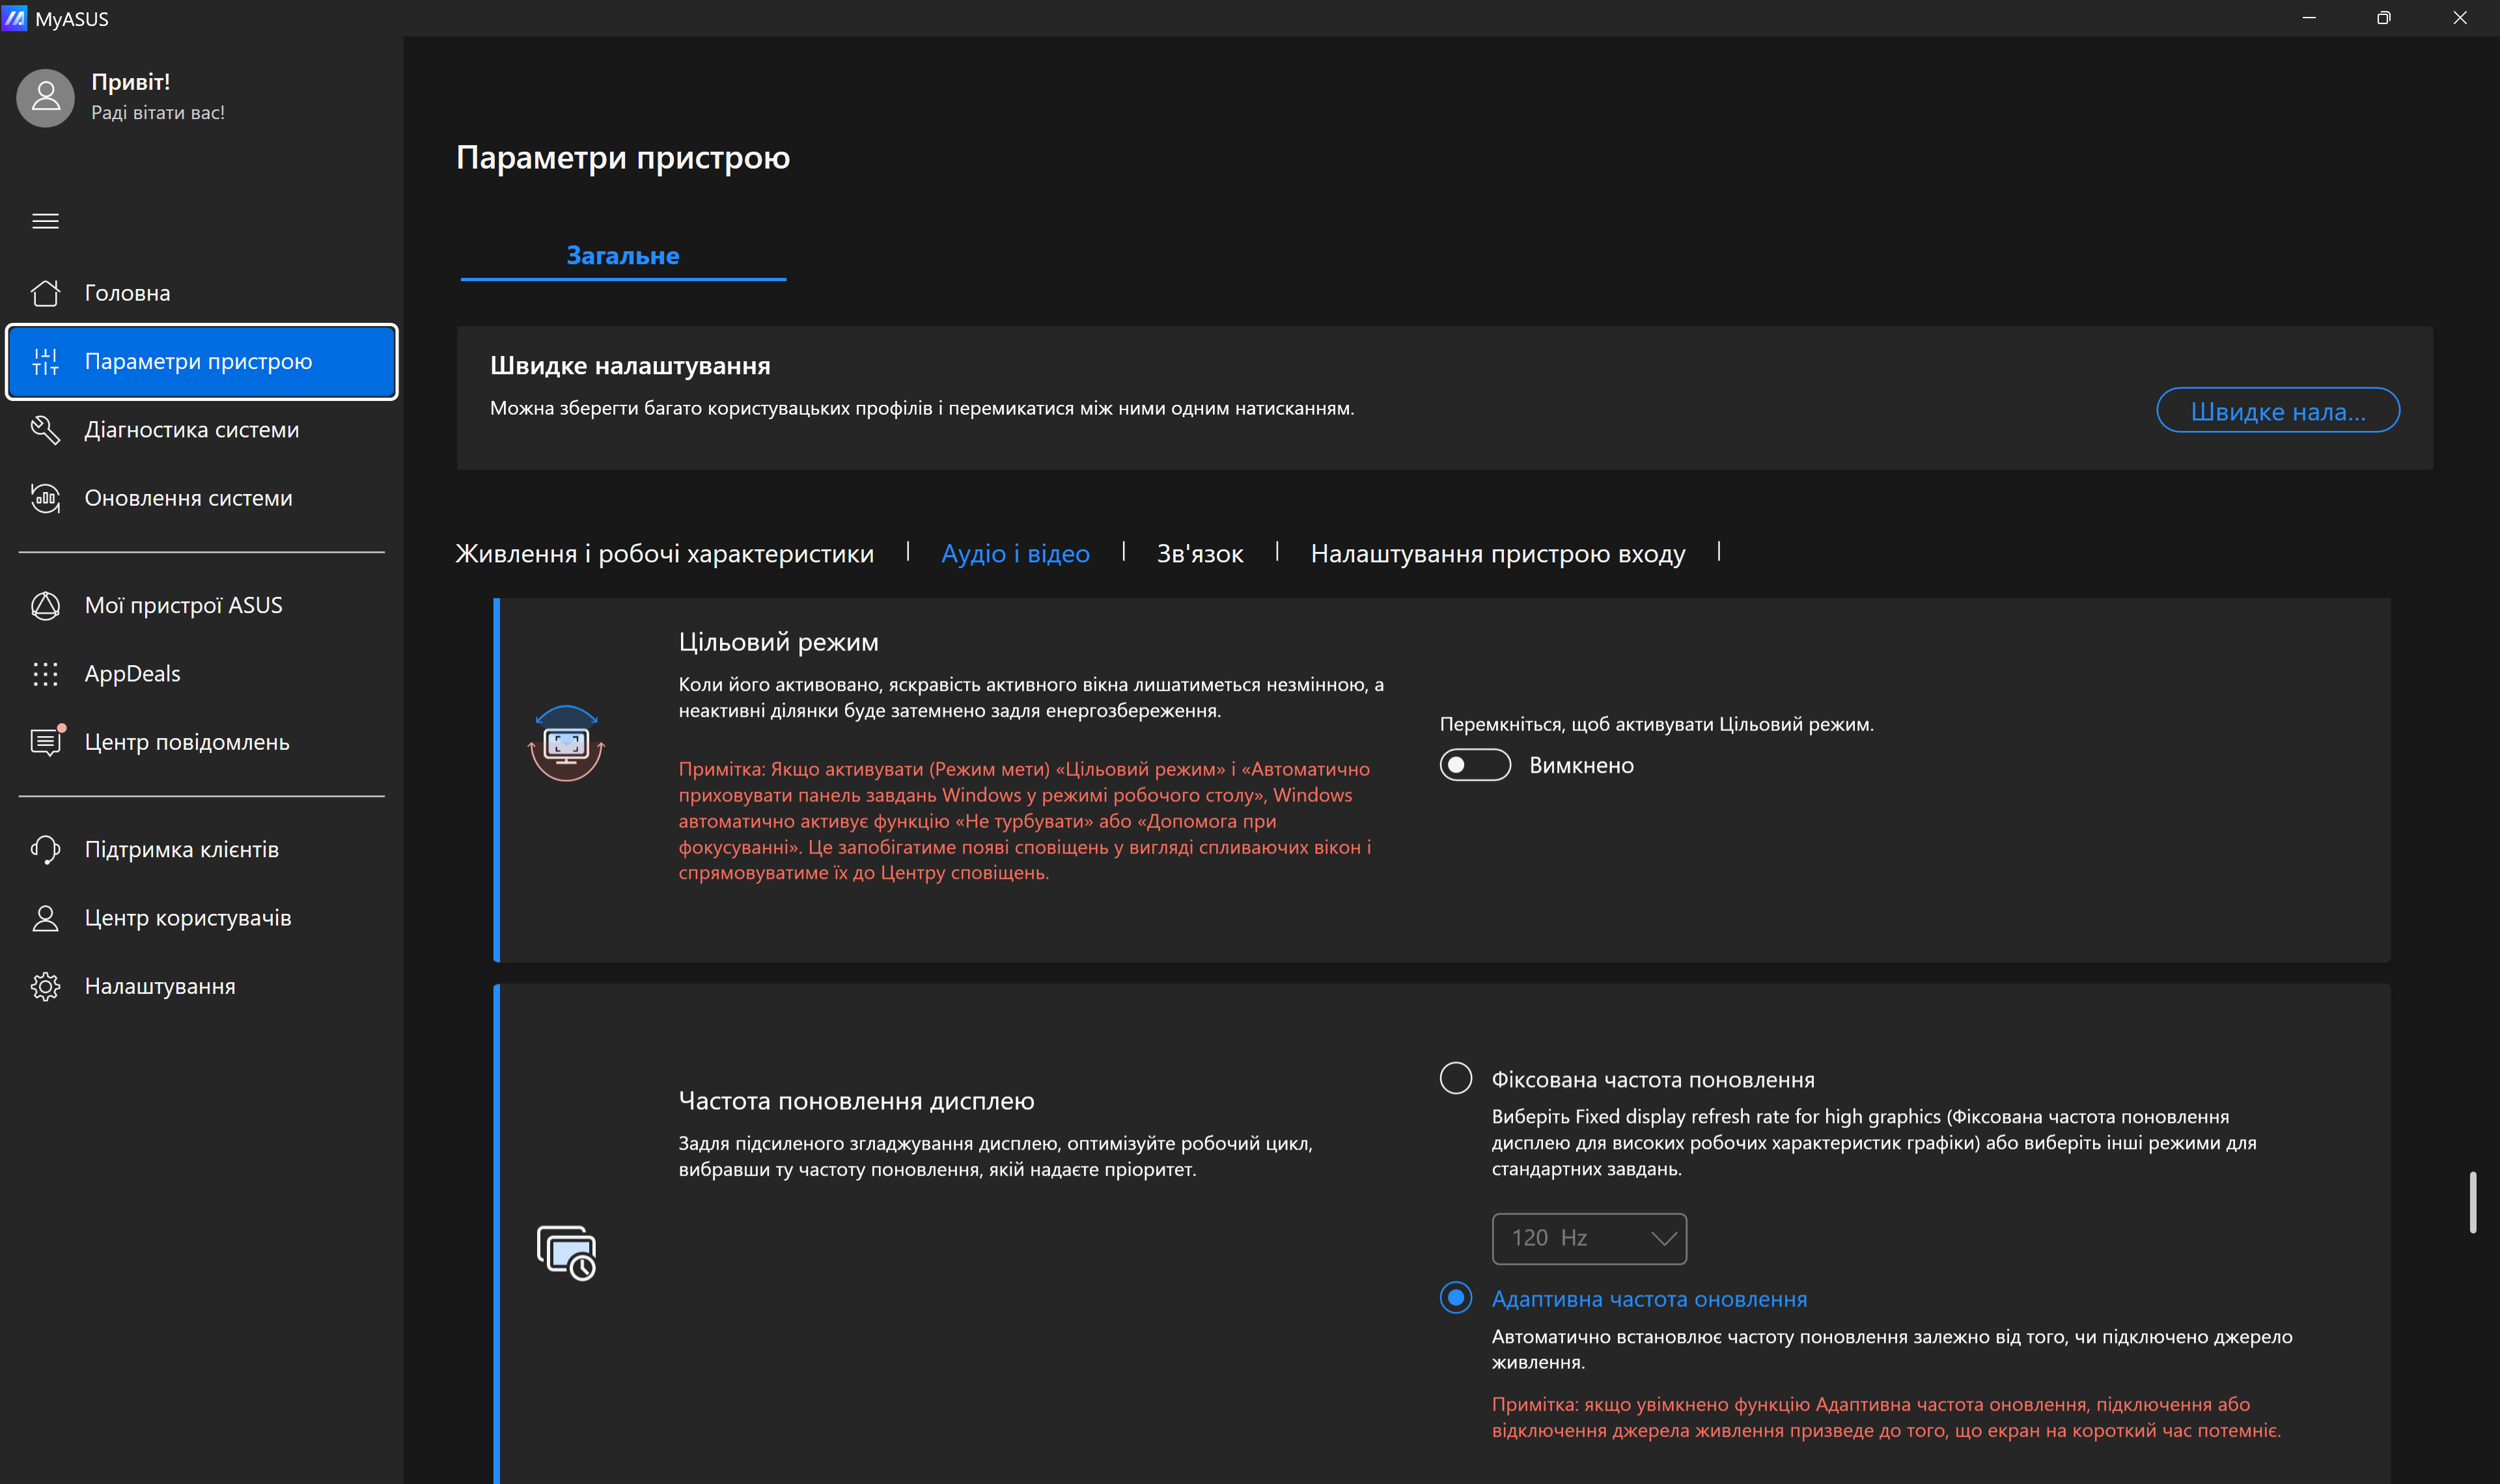Click the vertical scrollbar thumb
Image resolution: width=2500 pixels, height=1484 pixels.
[x=2472, y=1202]
